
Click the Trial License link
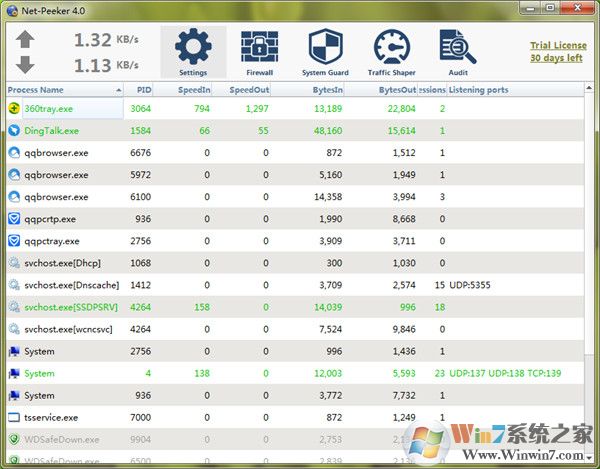click(556, 45)
